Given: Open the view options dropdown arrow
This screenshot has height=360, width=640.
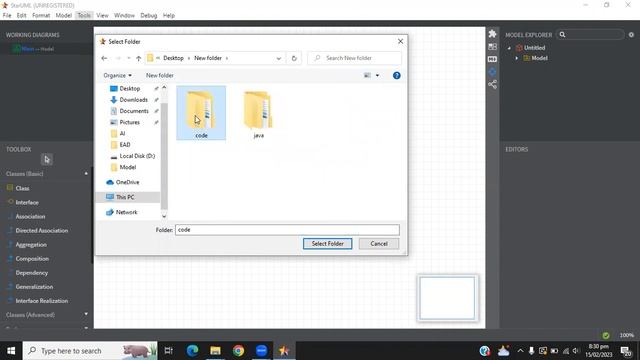Looking at the screenshot, I should click(377, 76).
